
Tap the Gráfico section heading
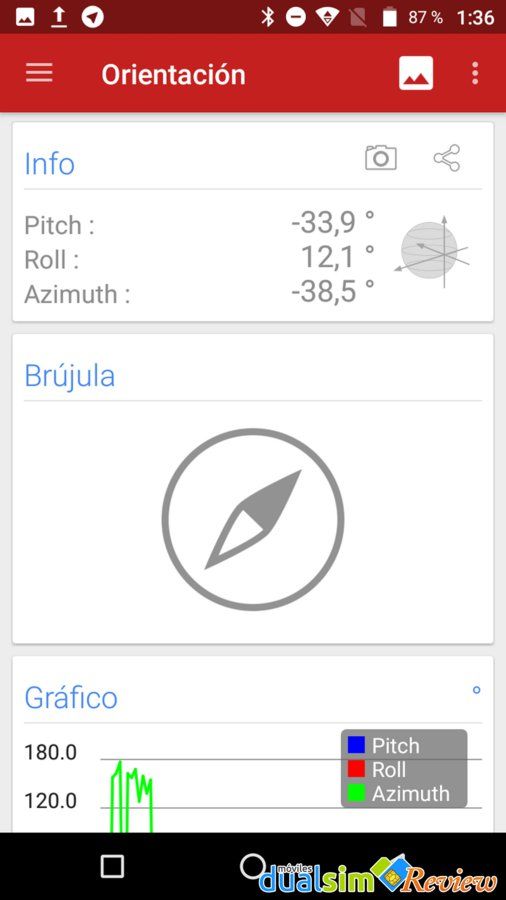coord(71,697)
